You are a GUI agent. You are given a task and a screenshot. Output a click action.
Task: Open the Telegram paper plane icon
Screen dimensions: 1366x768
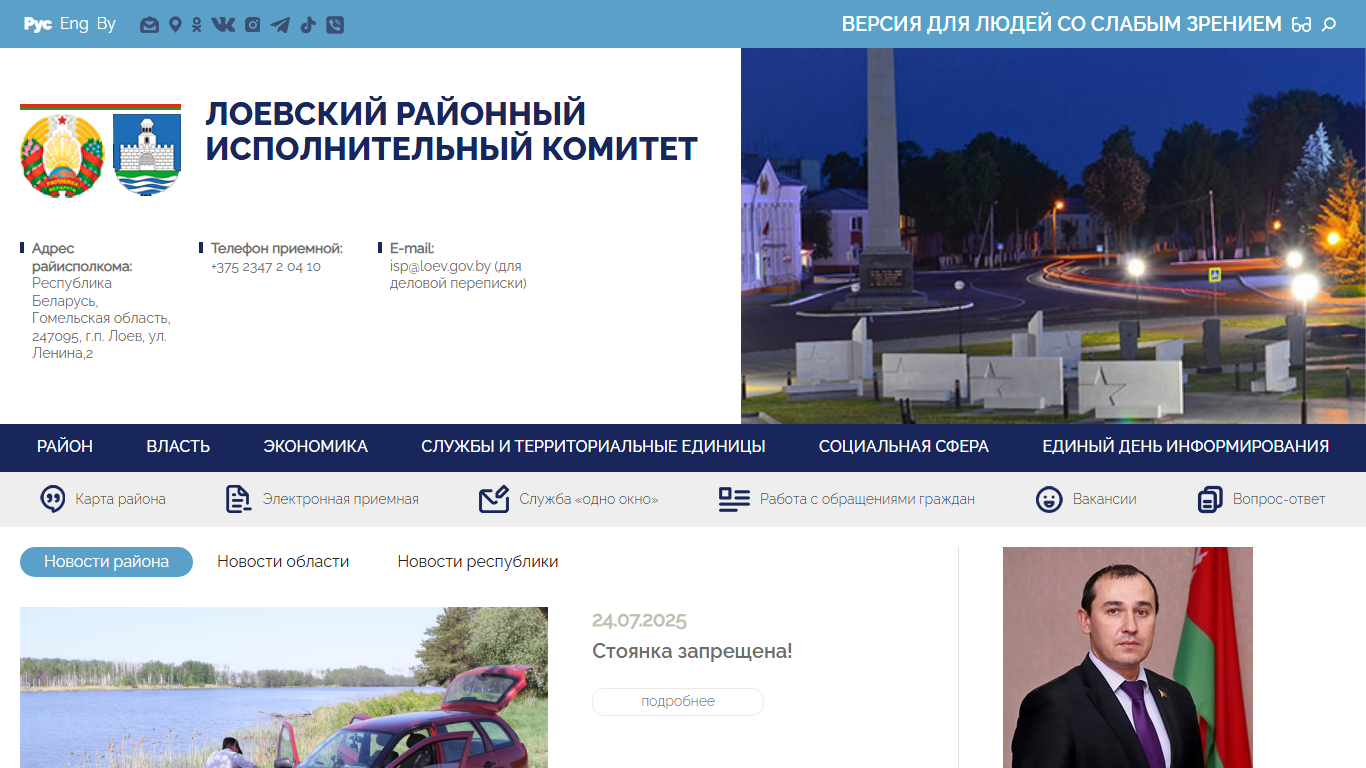(280, 25)
